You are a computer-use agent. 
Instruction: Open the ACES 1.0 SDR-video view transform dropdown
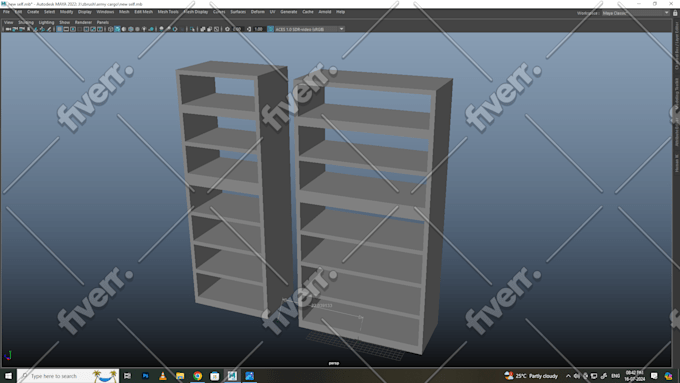310,29
